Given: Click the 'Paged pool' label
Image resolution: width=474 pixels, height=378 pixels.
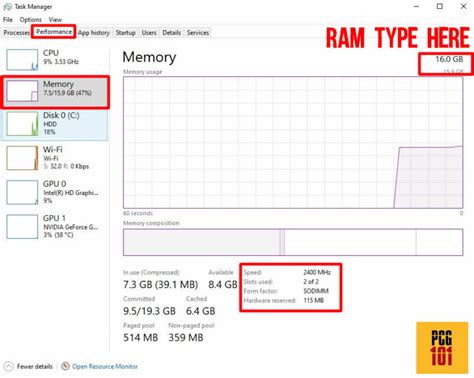Looking at the screenshot, I should pyautogui.click(x=139, y=325).
